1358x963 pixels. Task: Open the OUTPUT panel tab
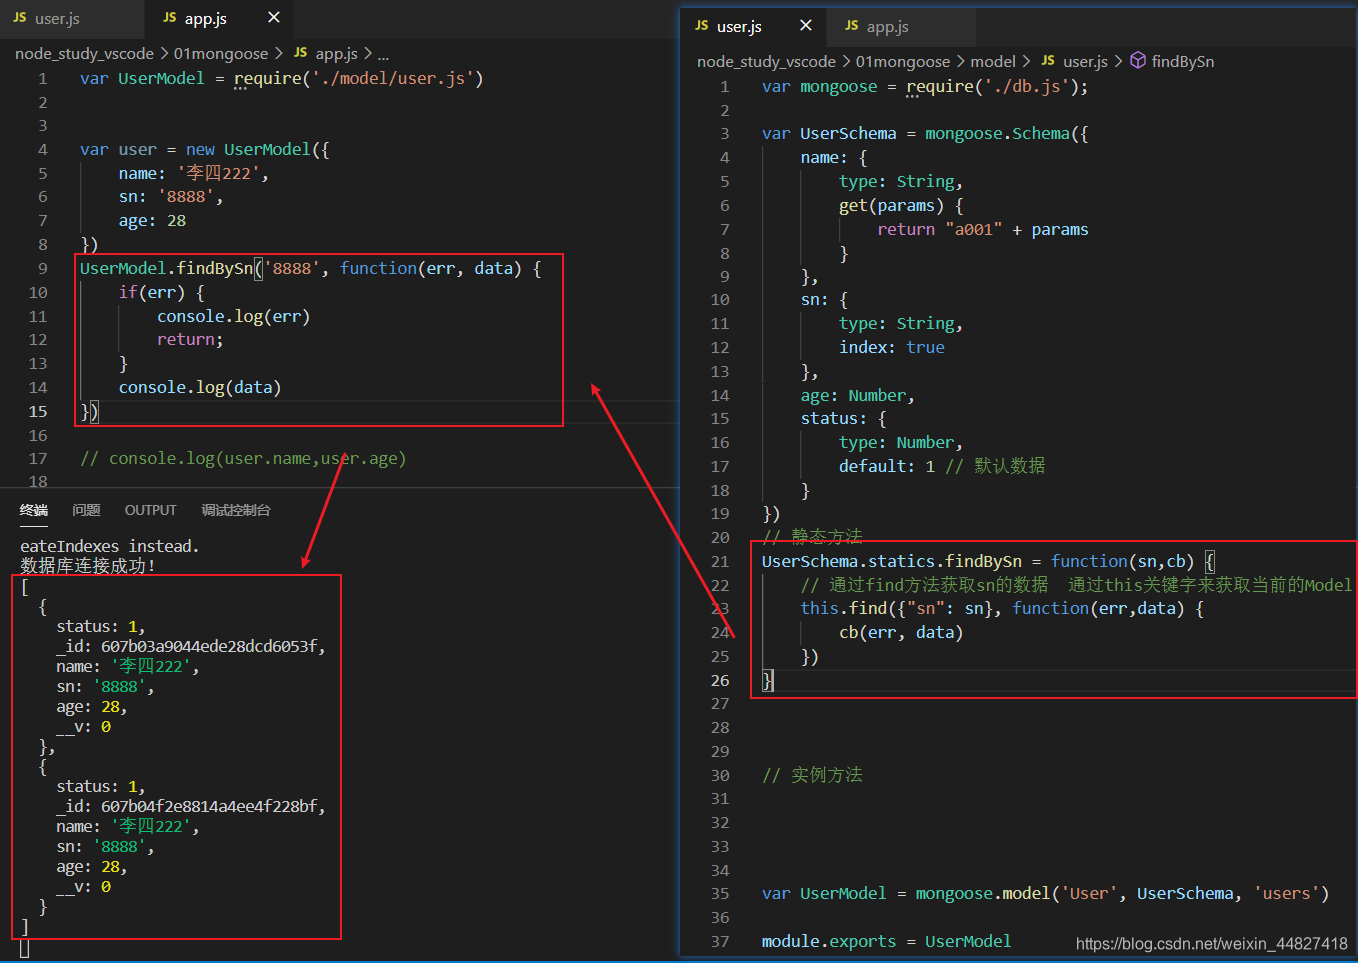tap(150, 510)
